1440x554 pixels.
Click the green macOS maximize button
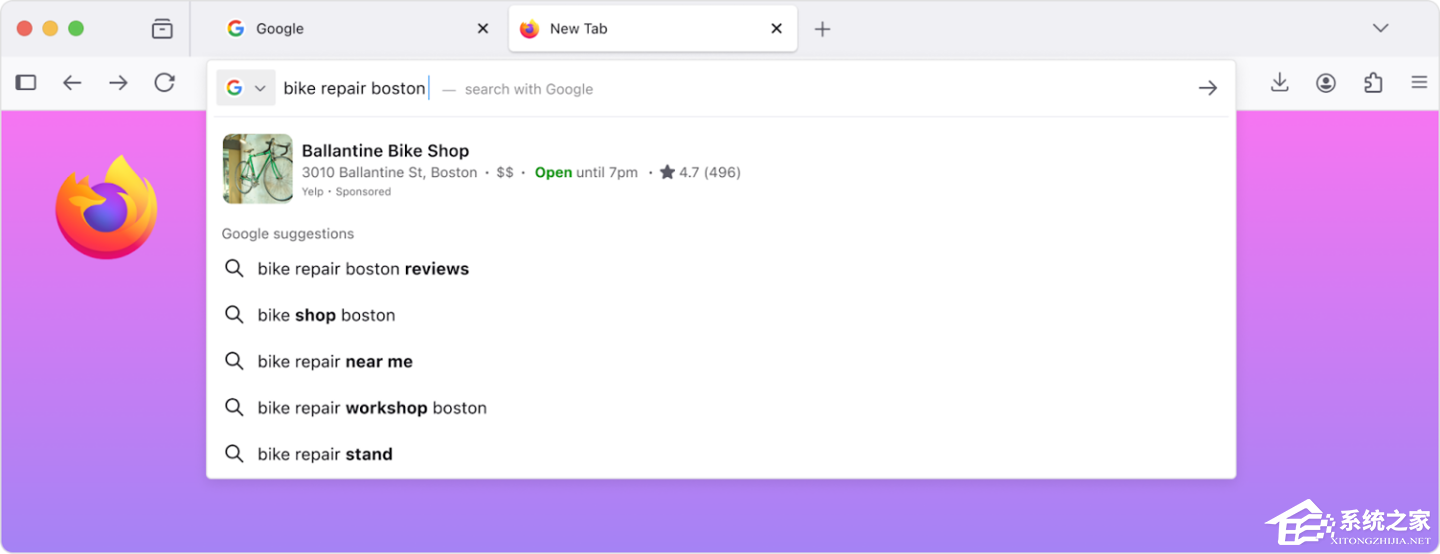(76, 29)
